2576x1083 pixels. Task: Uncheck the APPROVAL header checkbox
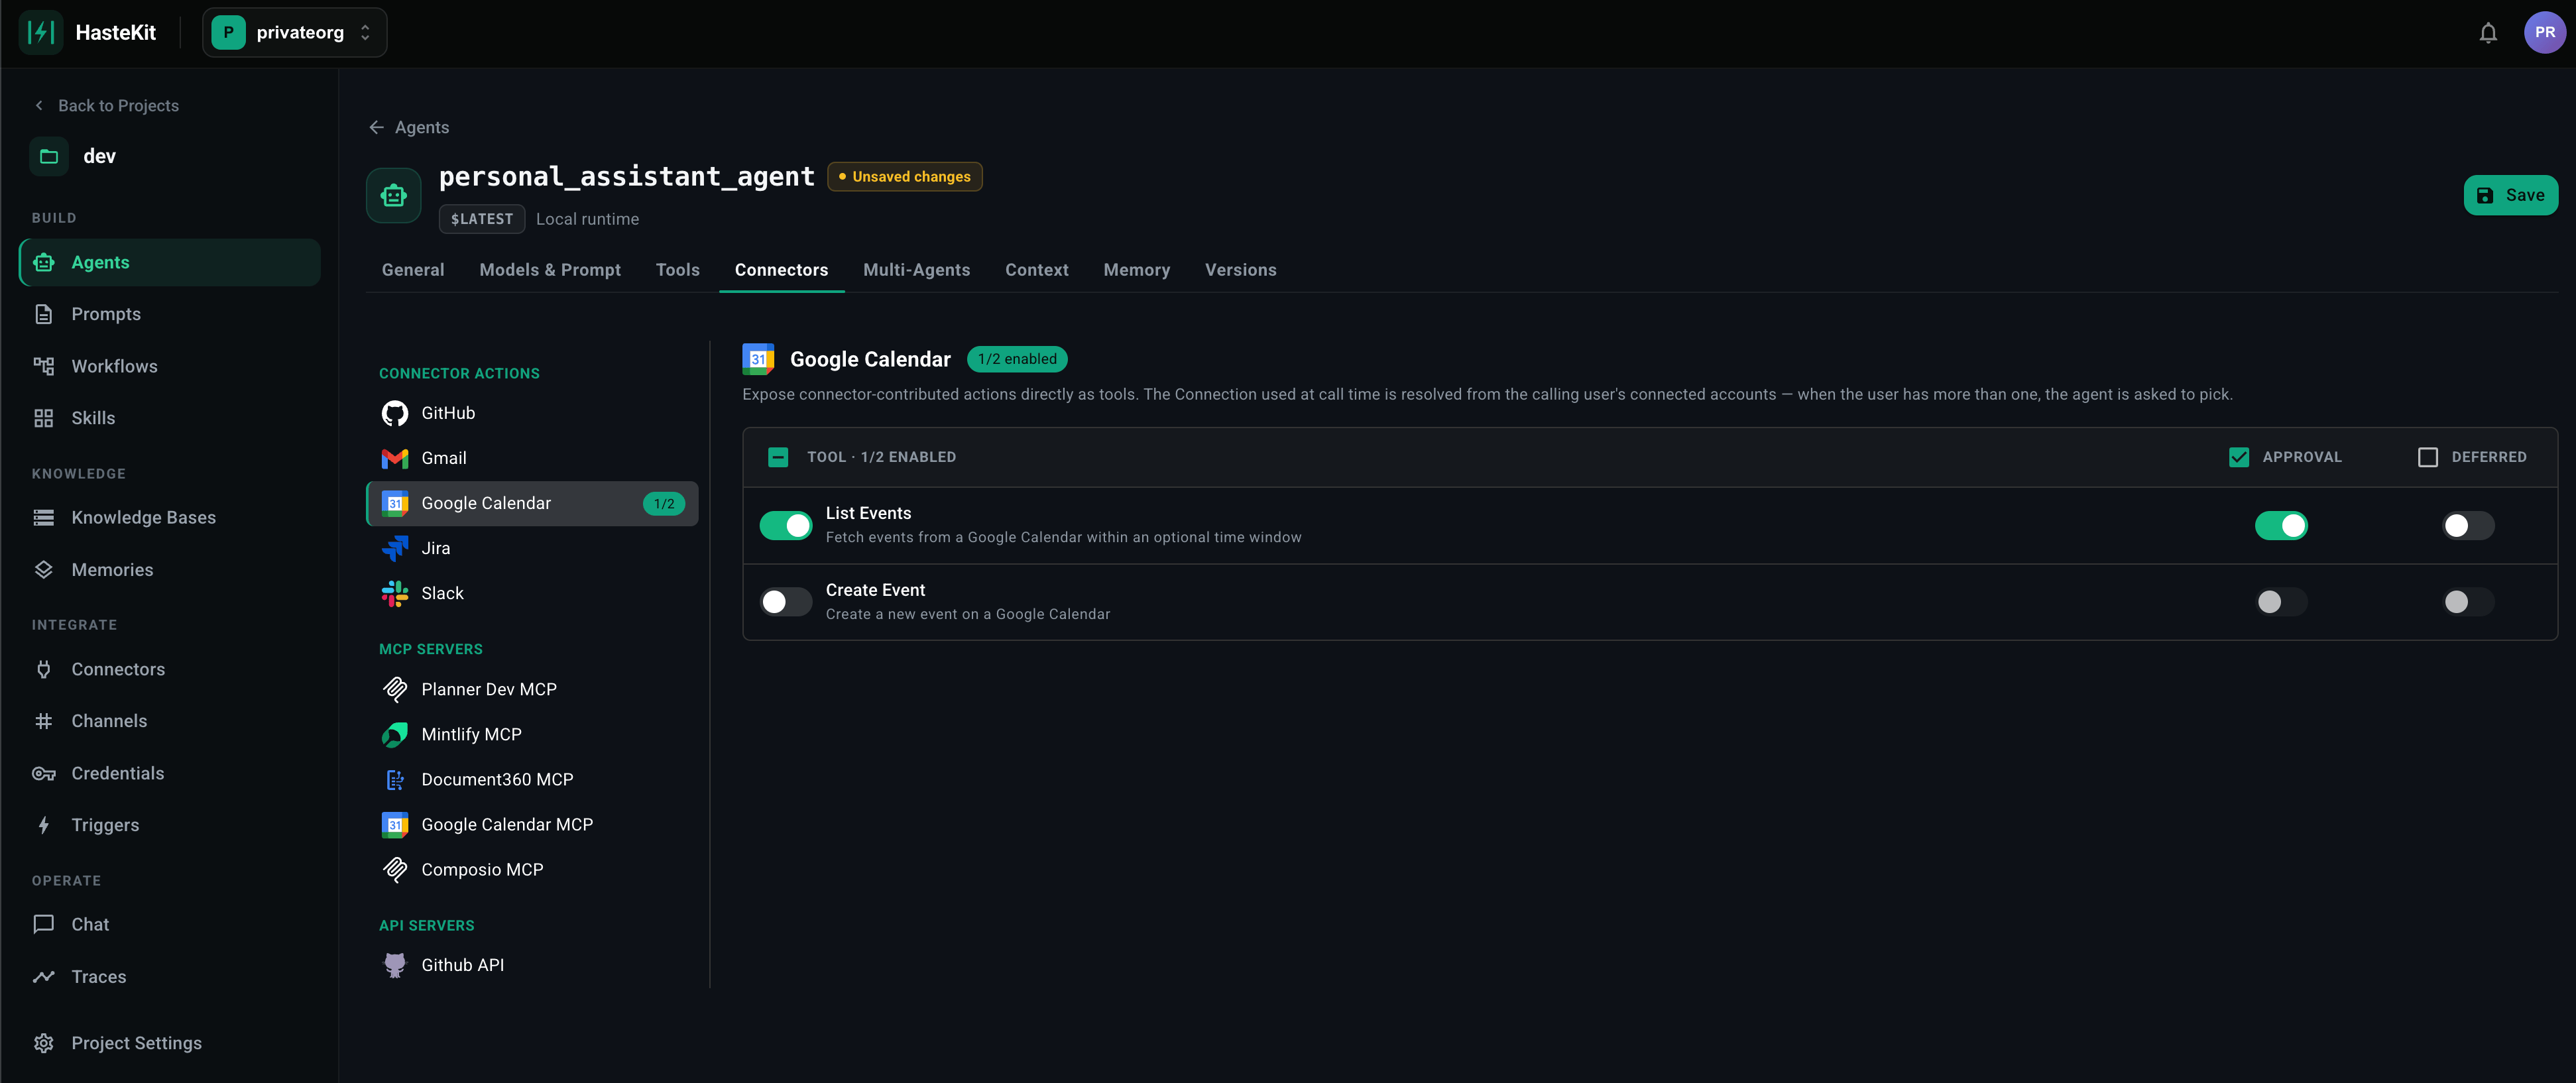click(2238, 457)
